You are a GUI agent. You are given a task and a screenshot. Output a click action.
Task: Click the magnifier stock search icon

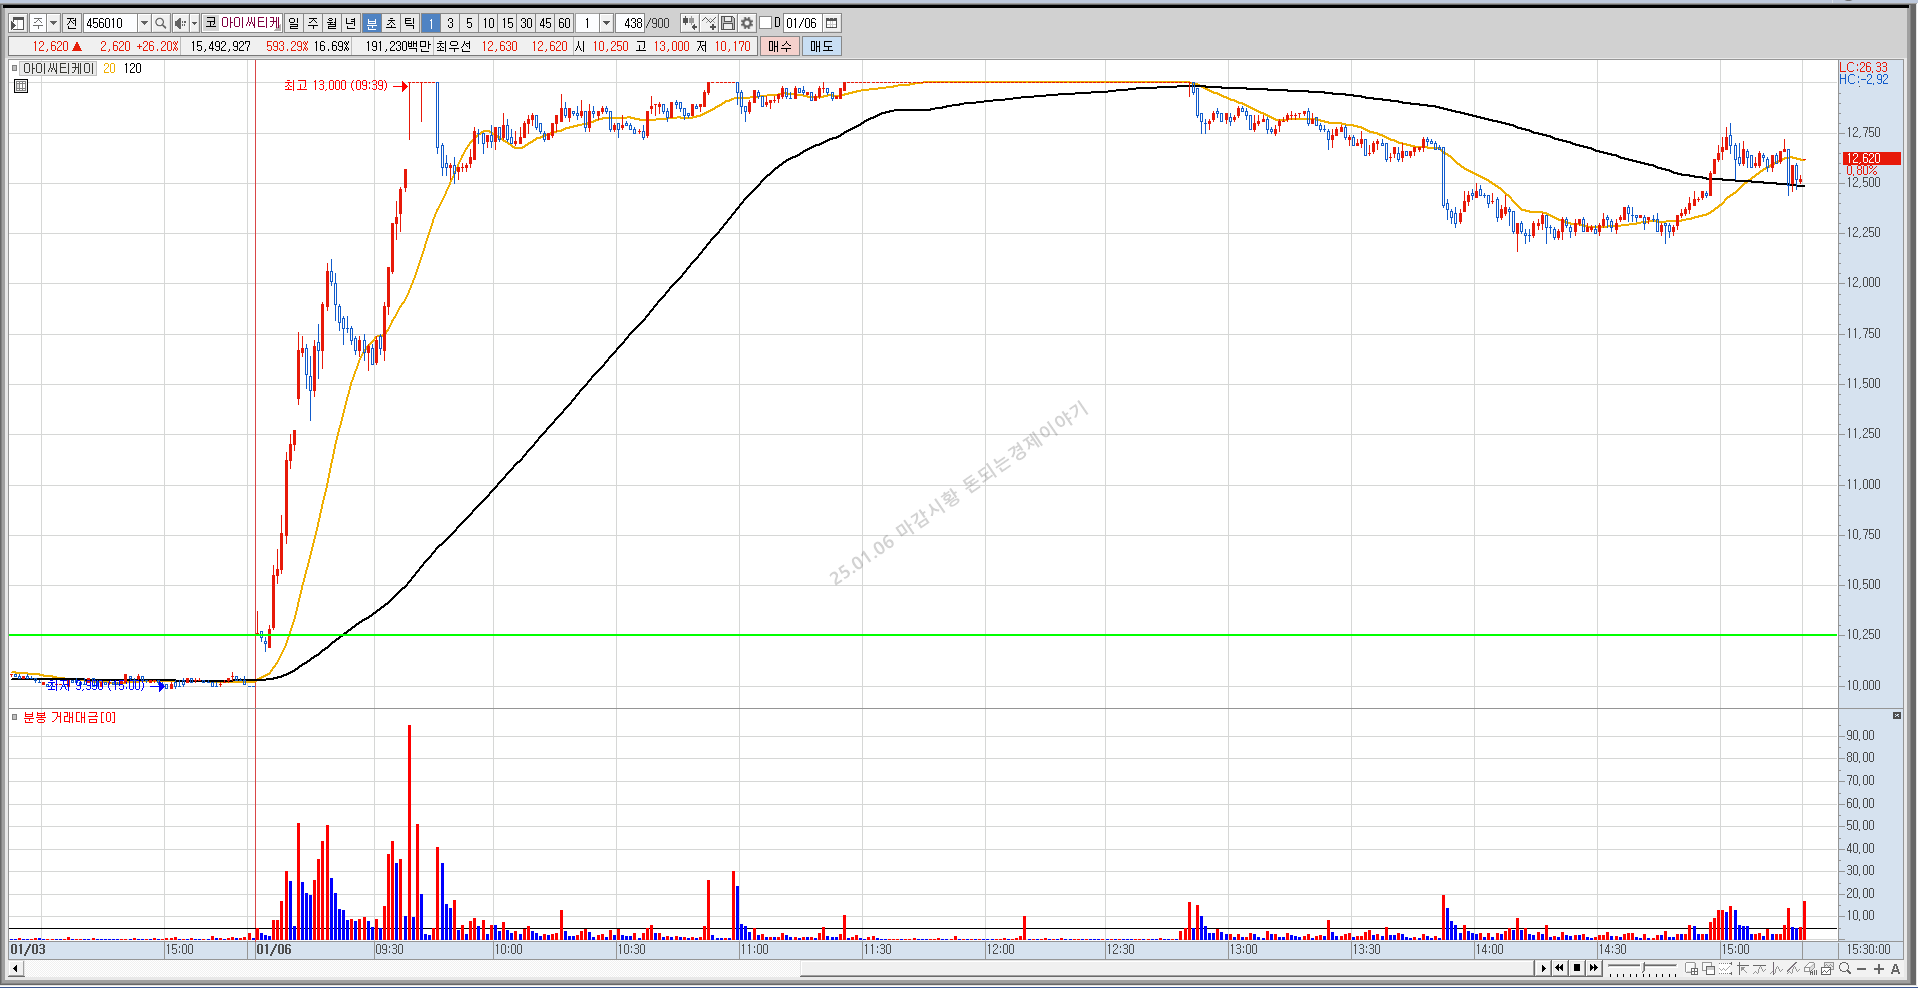160,23
